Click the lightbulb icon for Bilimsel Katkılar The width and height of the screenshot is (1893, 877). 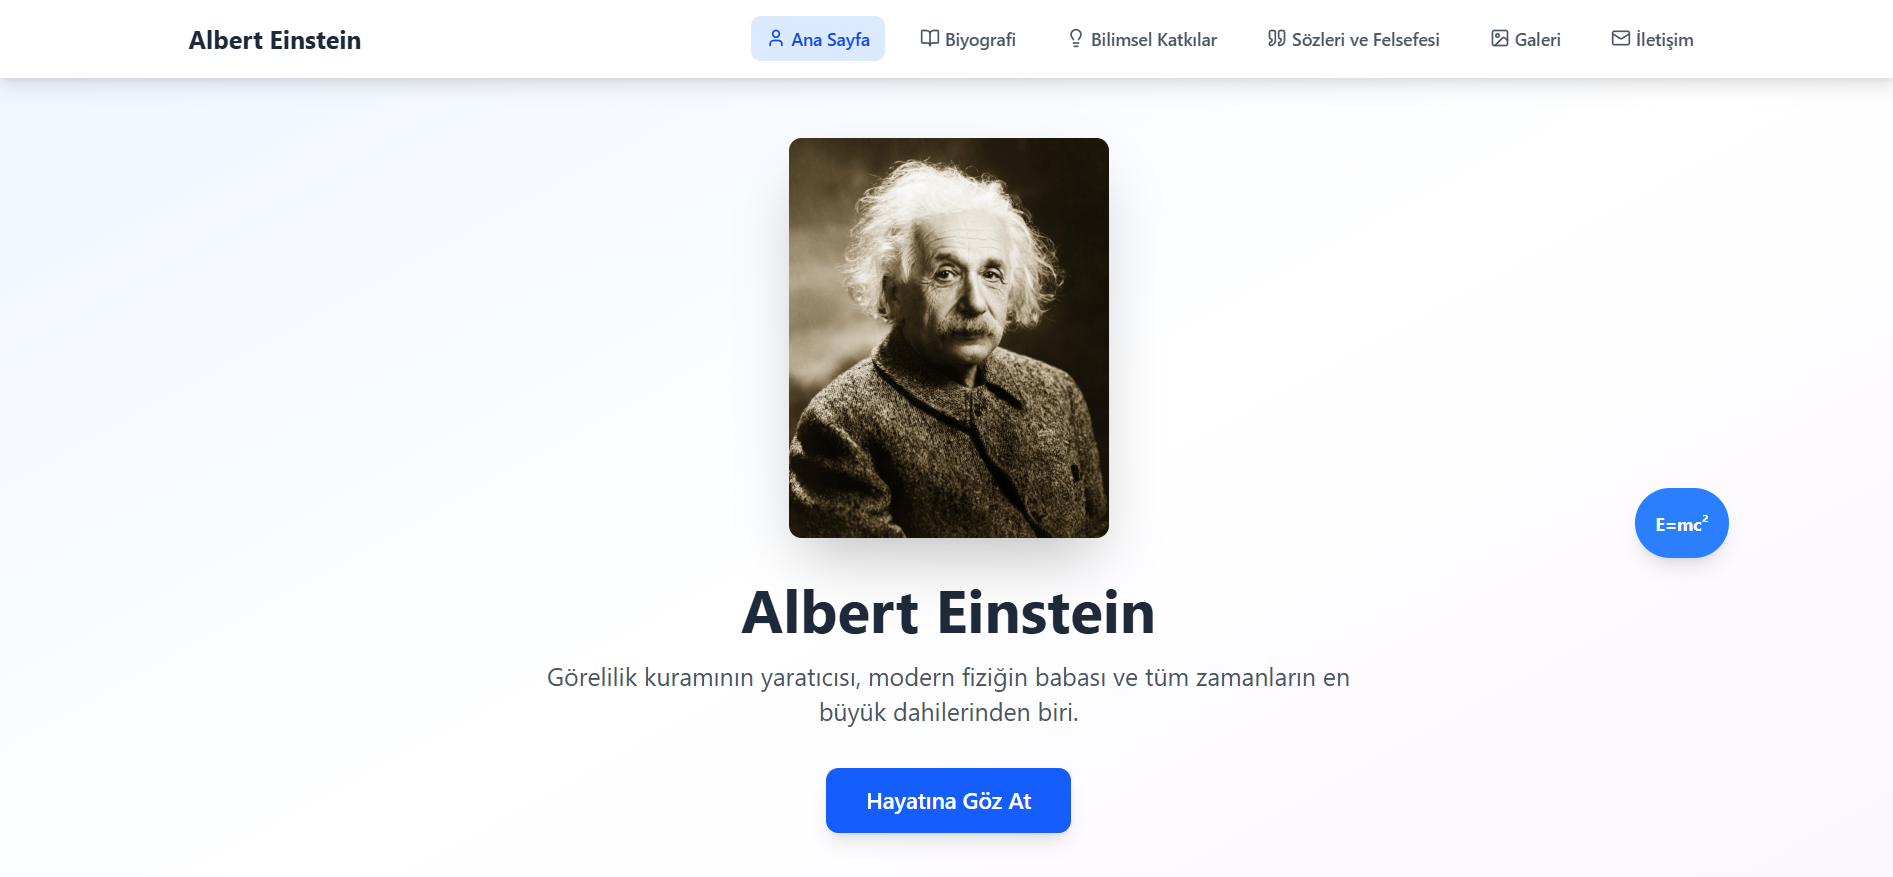tap(1076, 39)
